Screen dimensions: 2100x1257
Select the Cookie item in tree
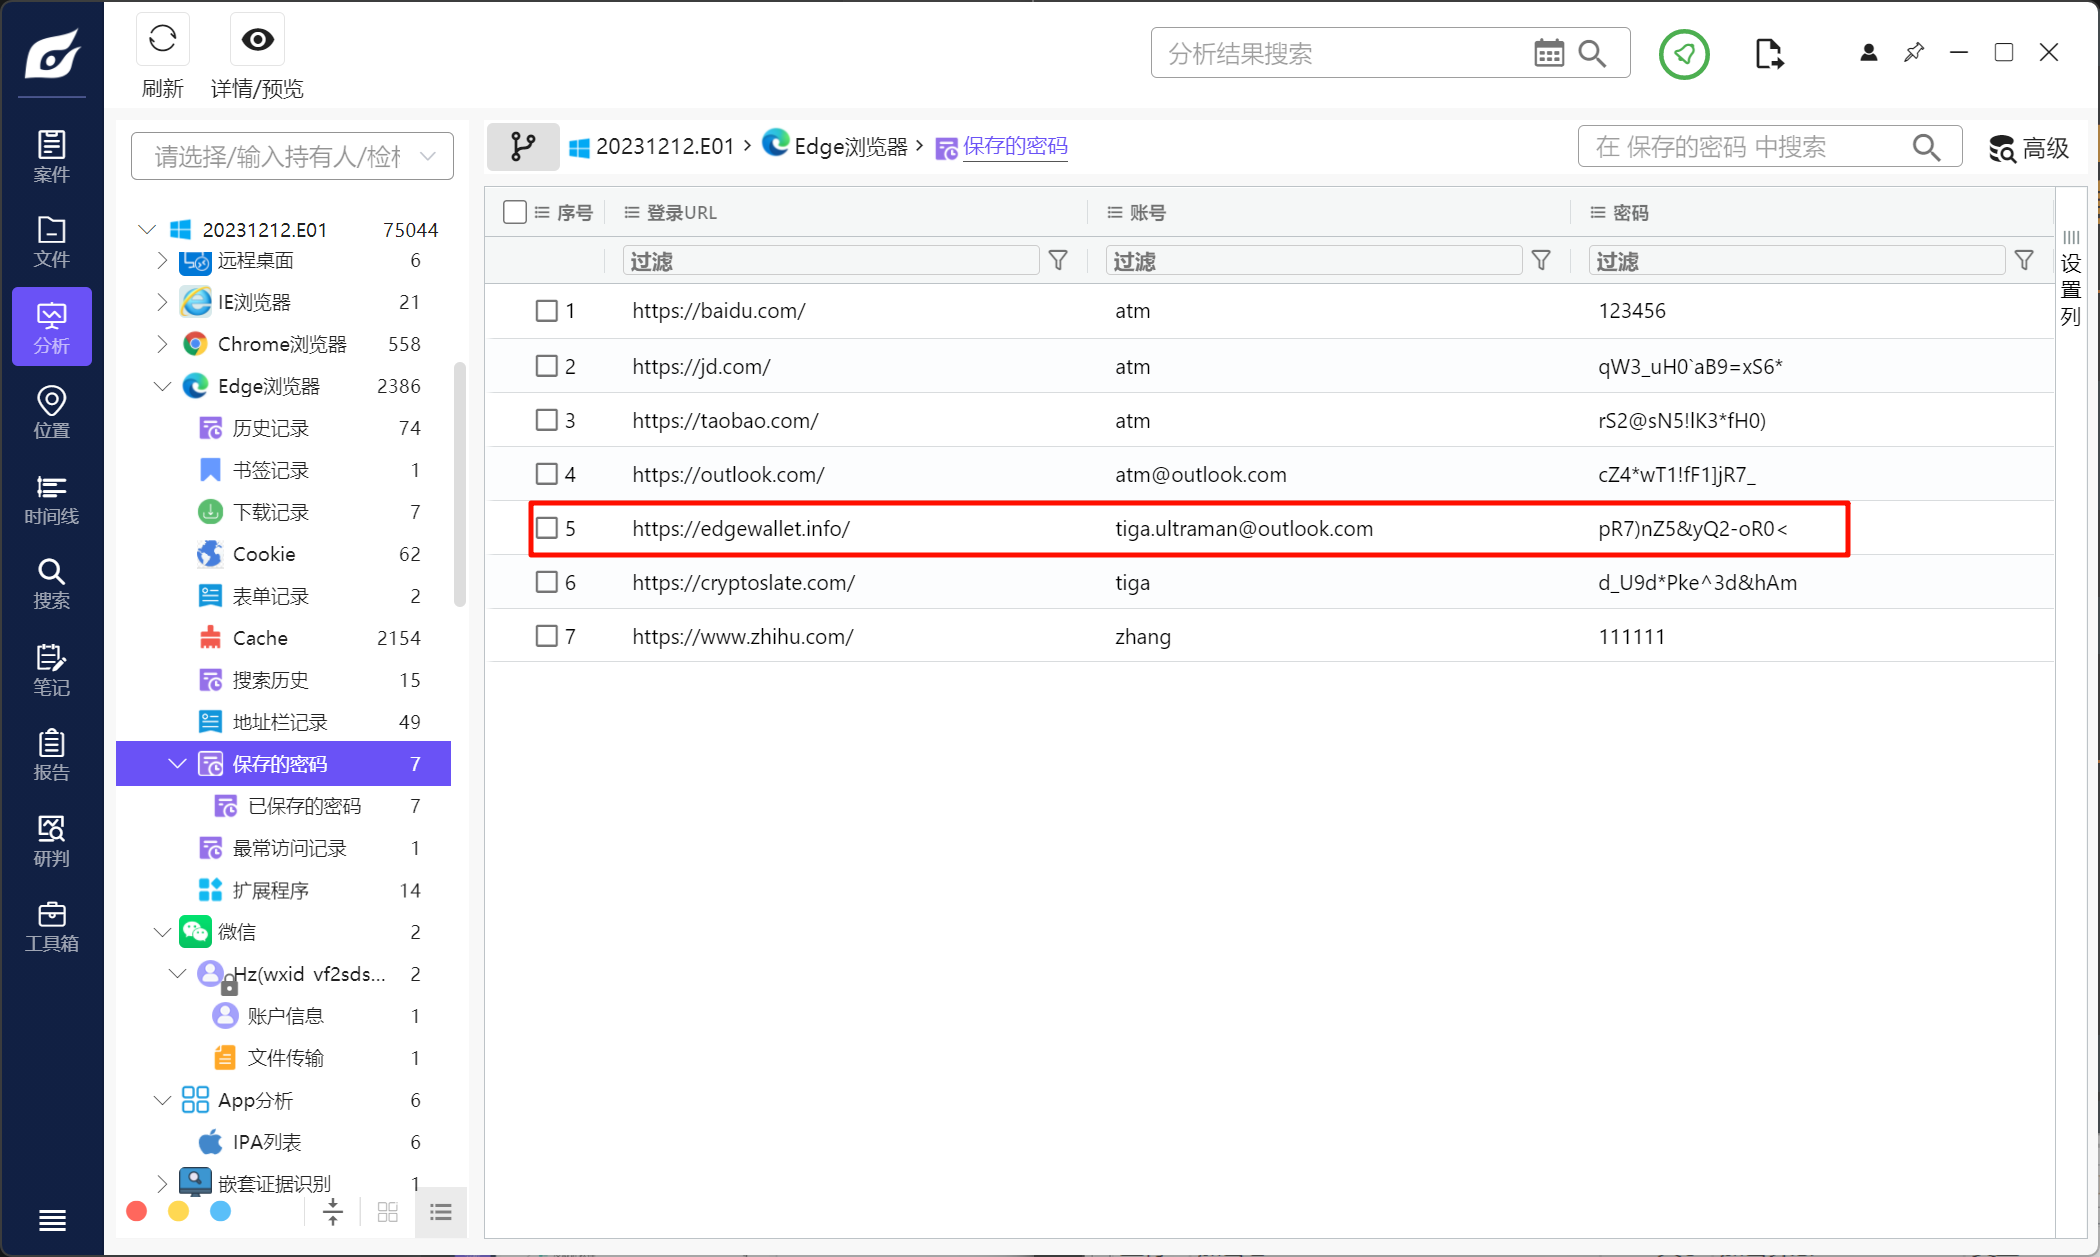coord(264,554)
